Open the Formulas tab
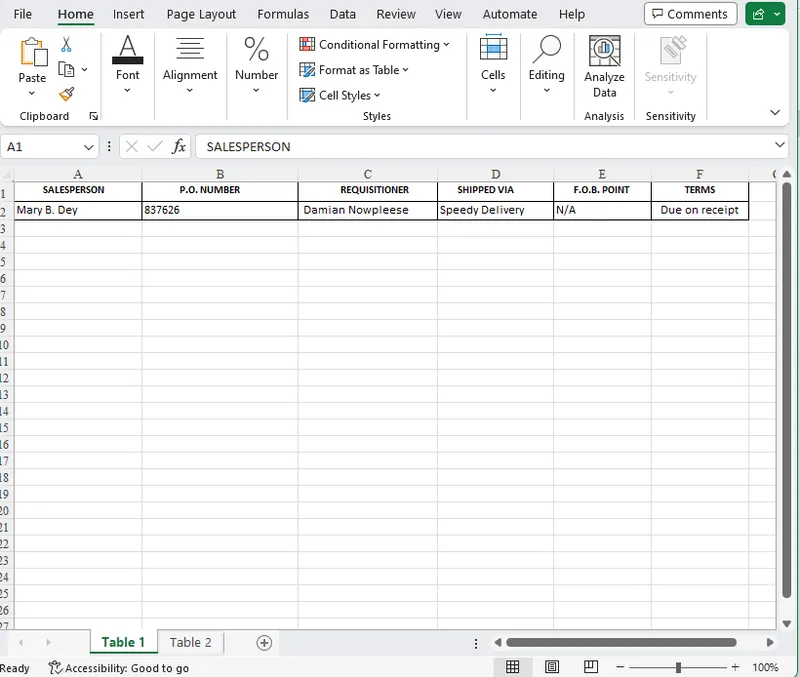The width and height of the screenshot is (800, 677). click(283, 14)
